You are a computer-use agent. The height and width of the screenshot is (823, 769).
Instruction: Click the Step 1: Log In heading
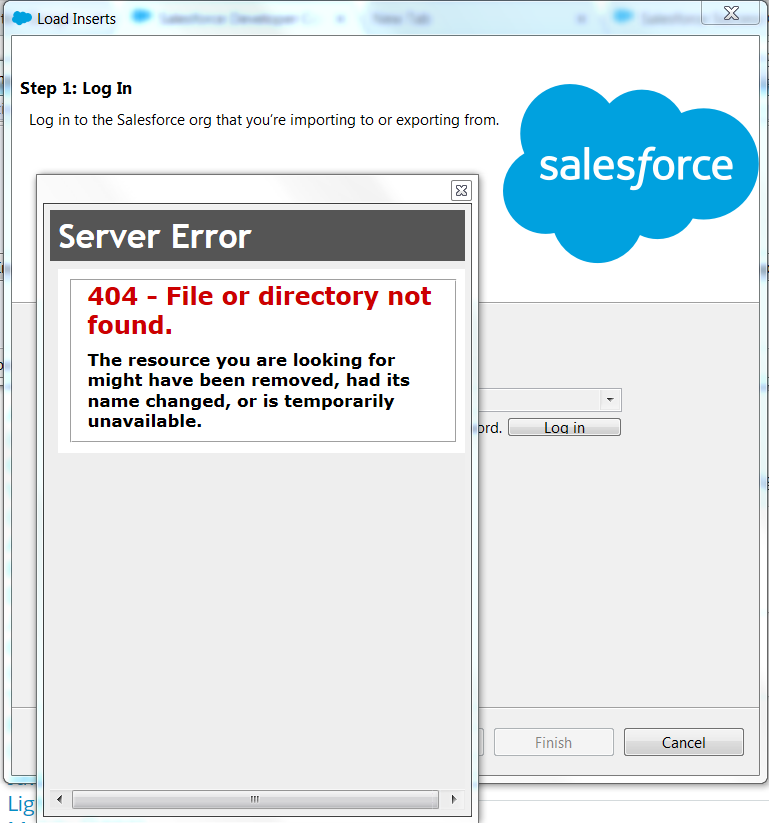coord(76,88)
